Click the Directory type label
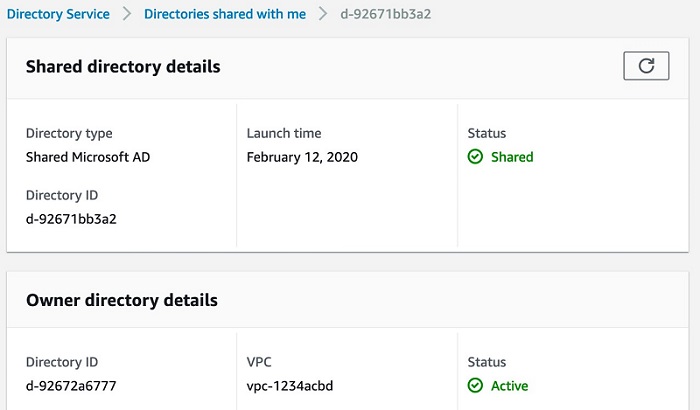This screenshot has width=700, height=410. tap(69, 133)
